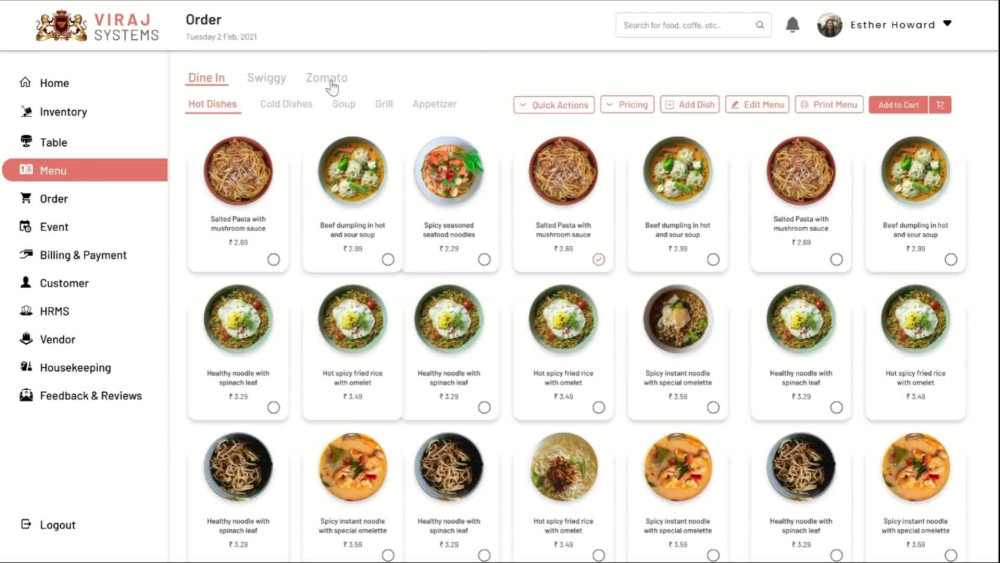The width and height of the screenshot is (1000, 563).
Task: Click the Add Dish button
Action: 690,105
